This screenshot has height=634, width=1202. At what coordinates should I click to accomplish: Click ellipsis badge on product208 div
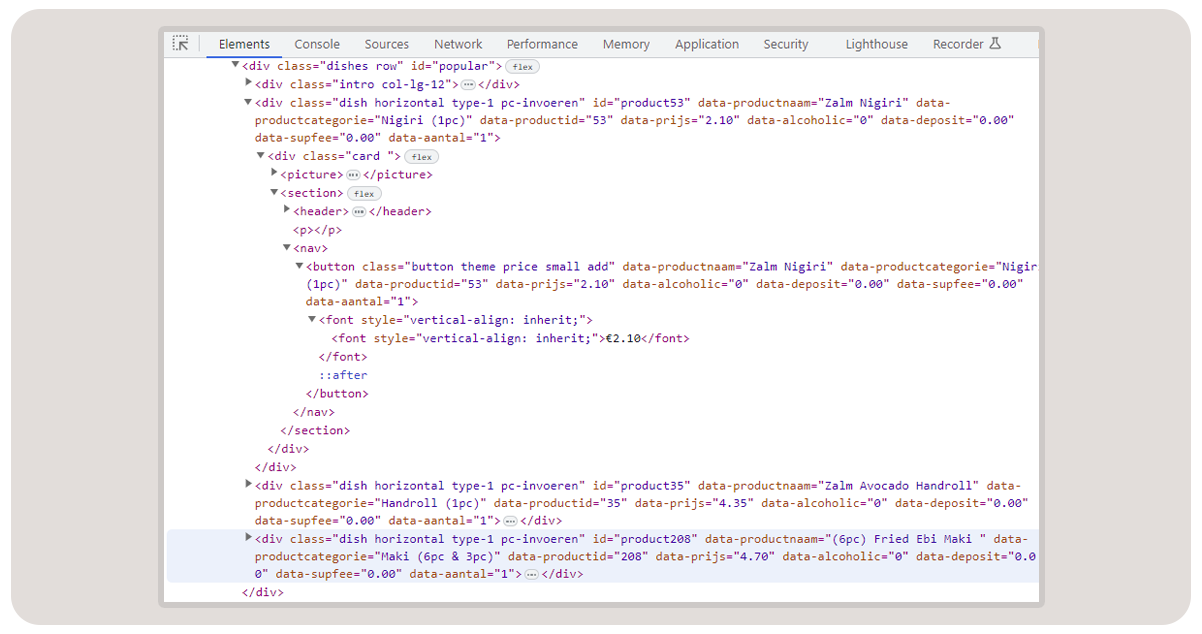coord(532,575)
